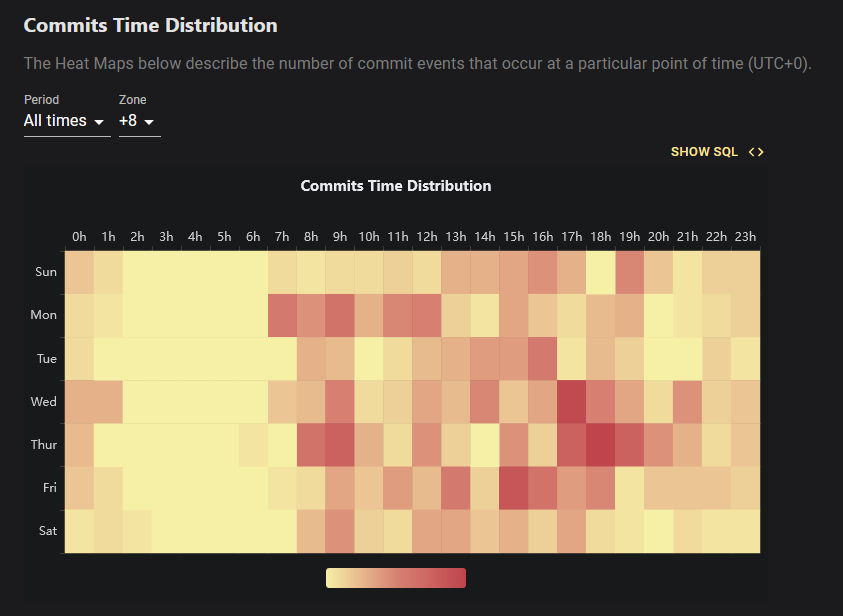Select the All times period field
The image size is (843, 616).
coord(67,121)
